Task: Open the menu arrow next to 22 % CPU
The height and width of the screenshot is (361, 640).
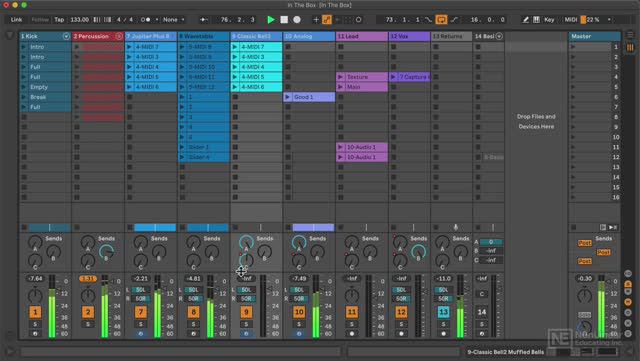Action: pos(609,20)
